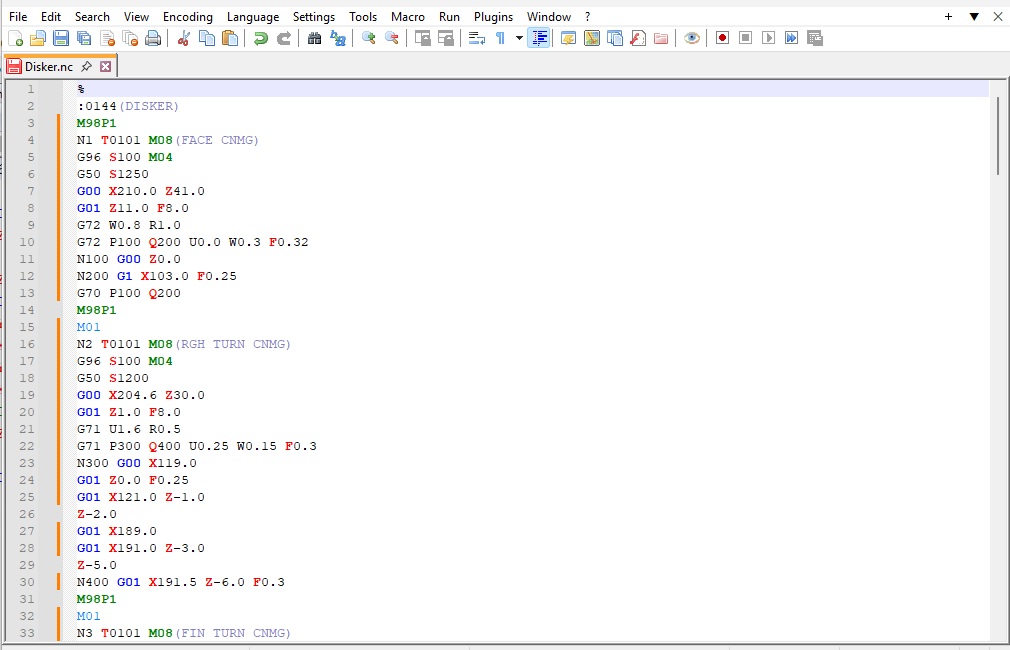Click the New file toolbar icon
1010x650 pixels.
[15, 38]
